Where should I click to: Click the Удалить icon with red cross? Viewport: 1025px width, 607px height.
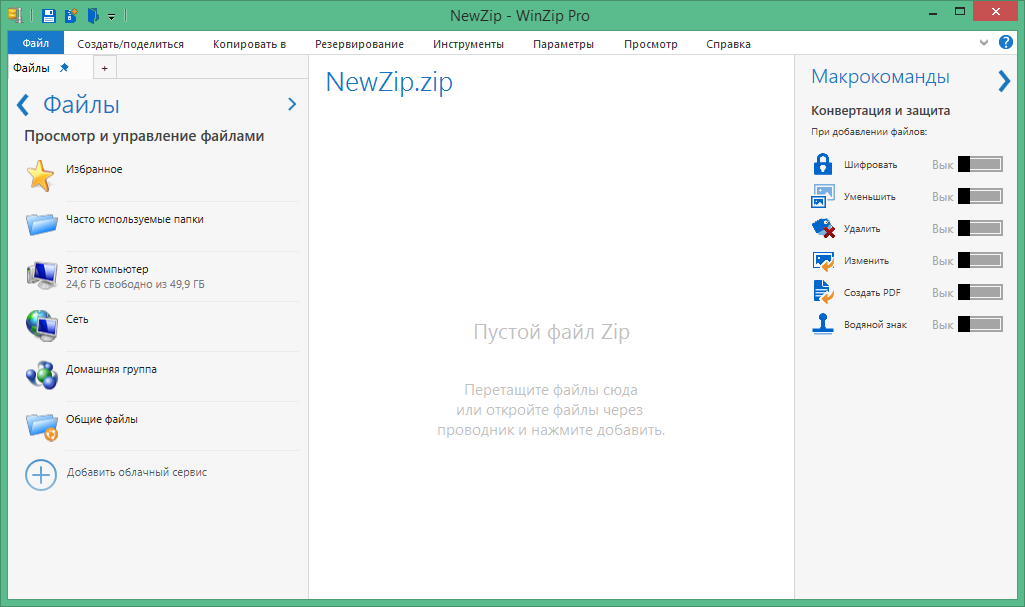823,228
